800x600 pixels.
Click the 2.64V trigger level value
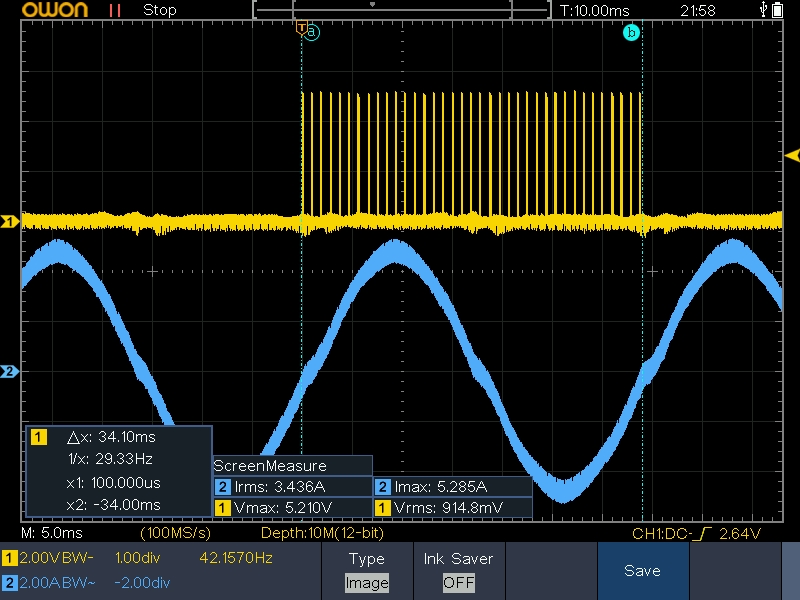point(740,534)
